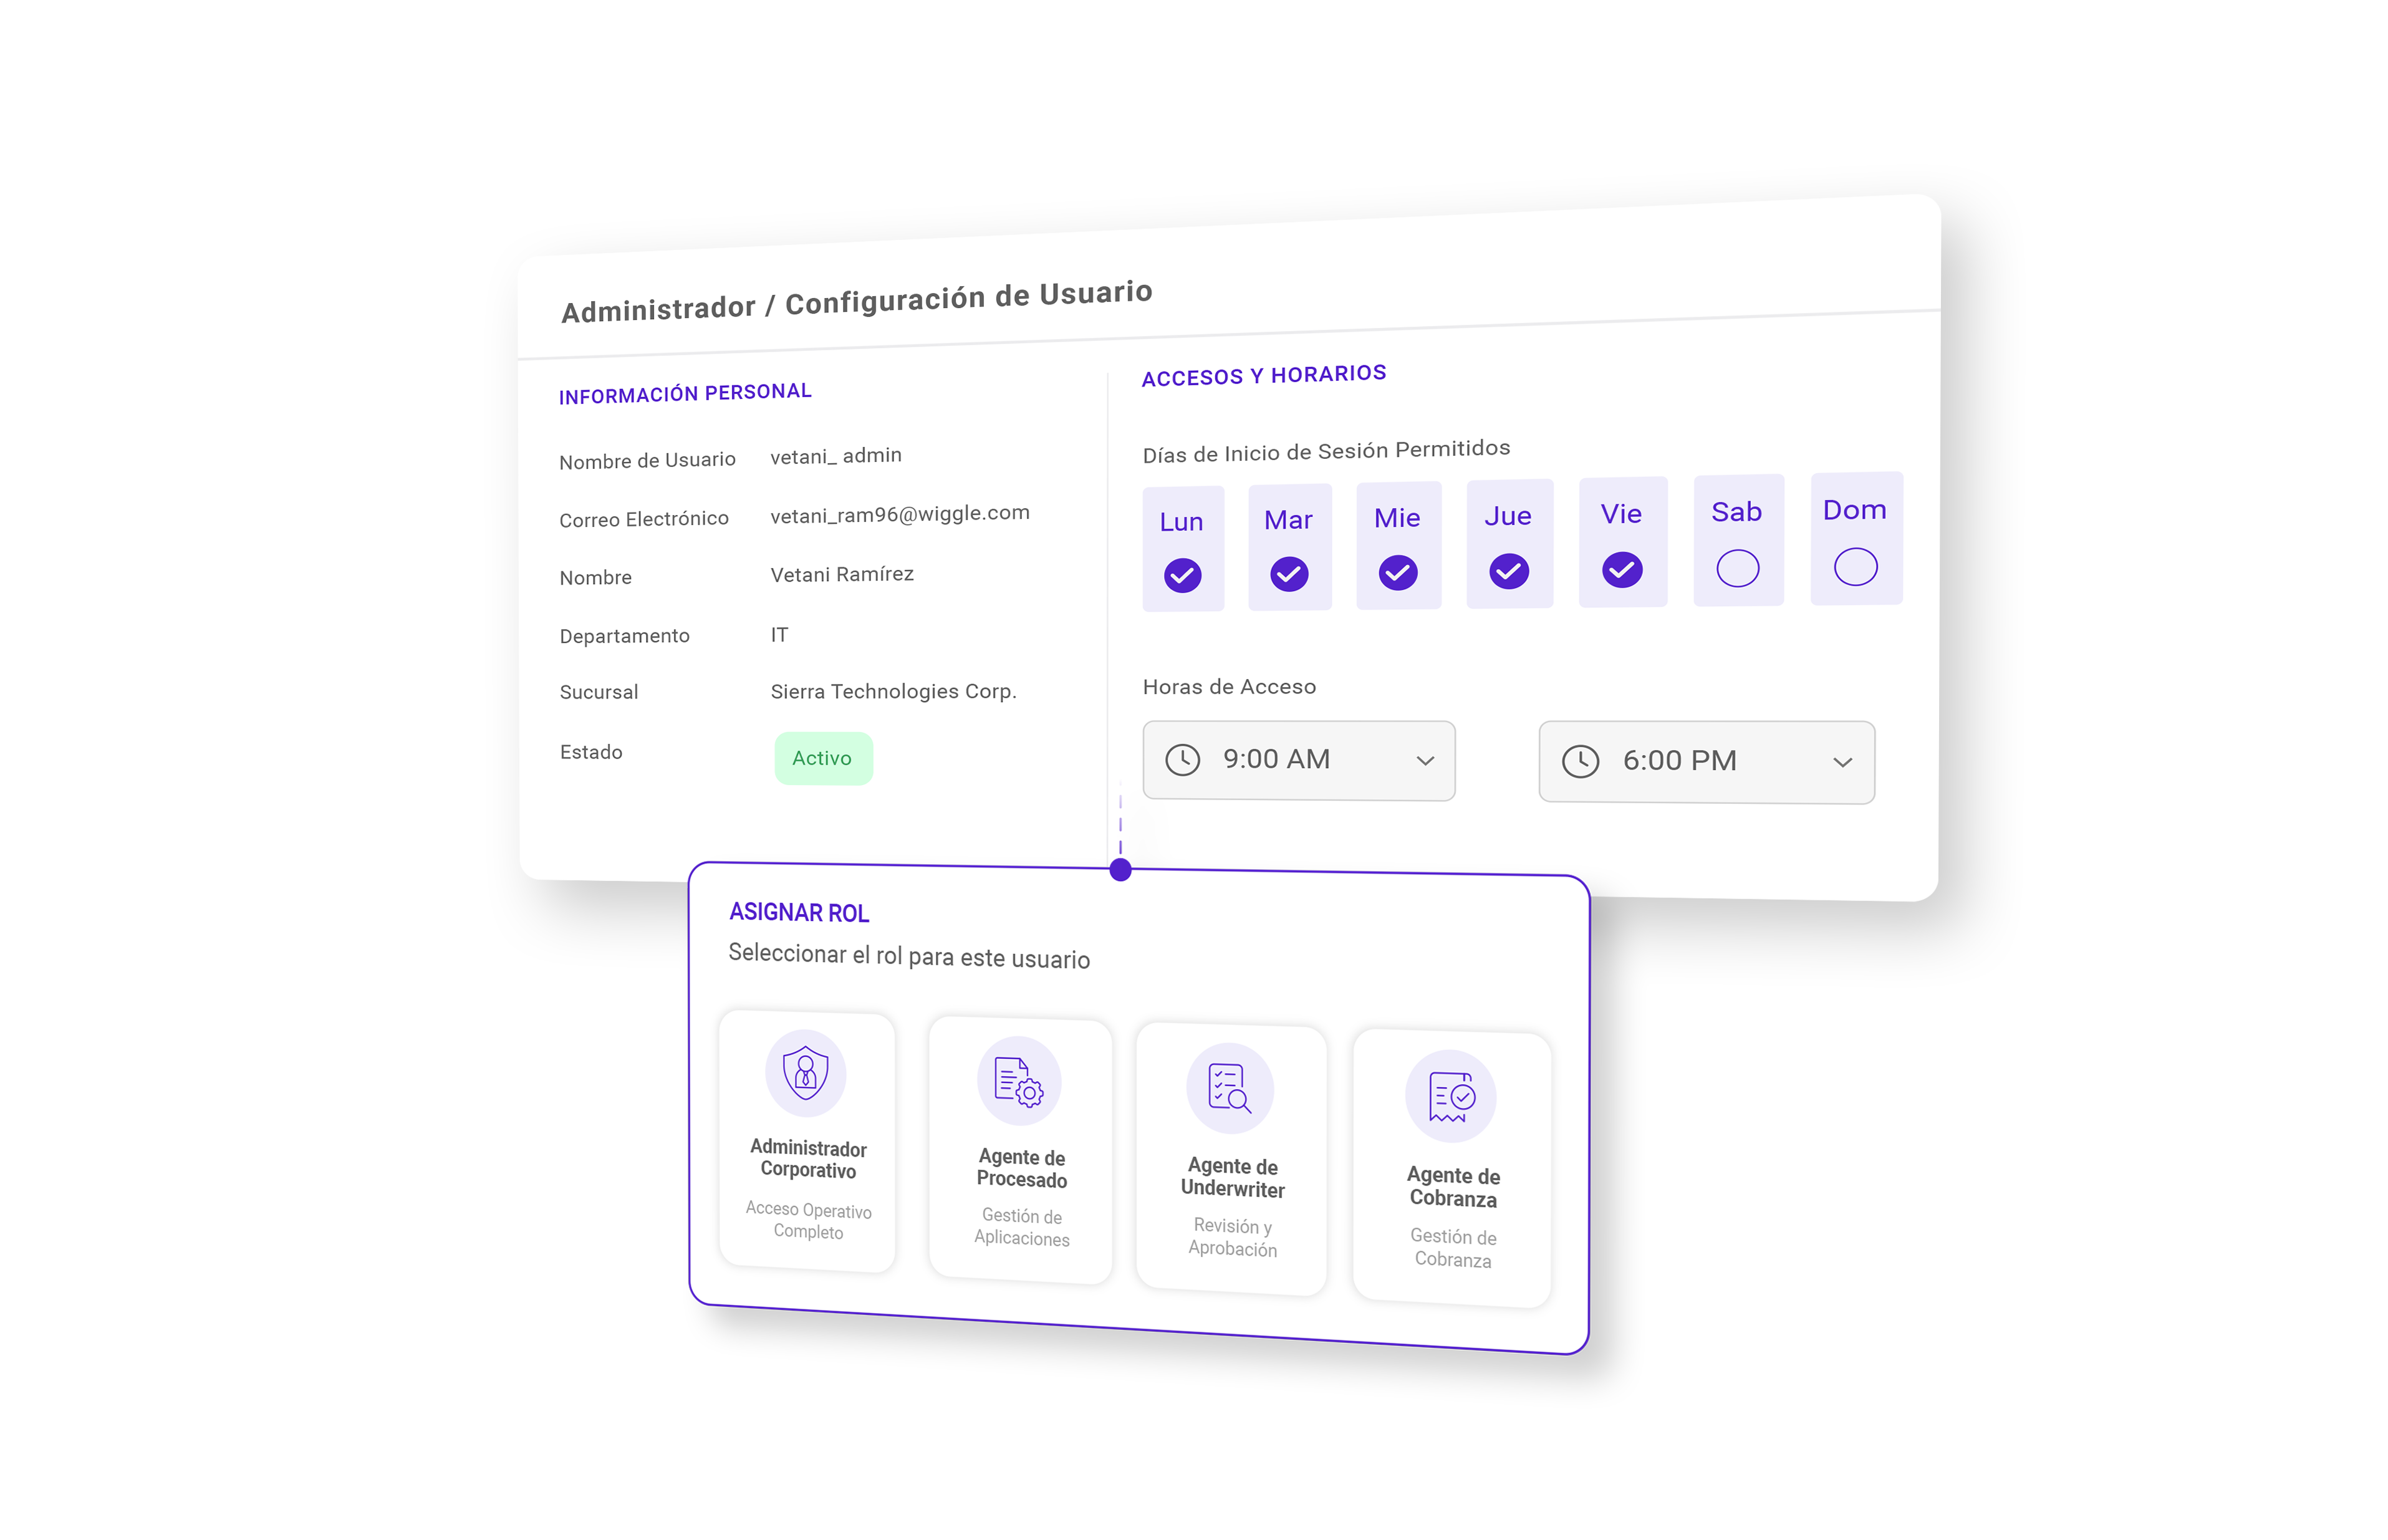2388x1540 pixels.
Task: Uncheck the Lun day checkbox
Action: click(x=1182, y=575)
